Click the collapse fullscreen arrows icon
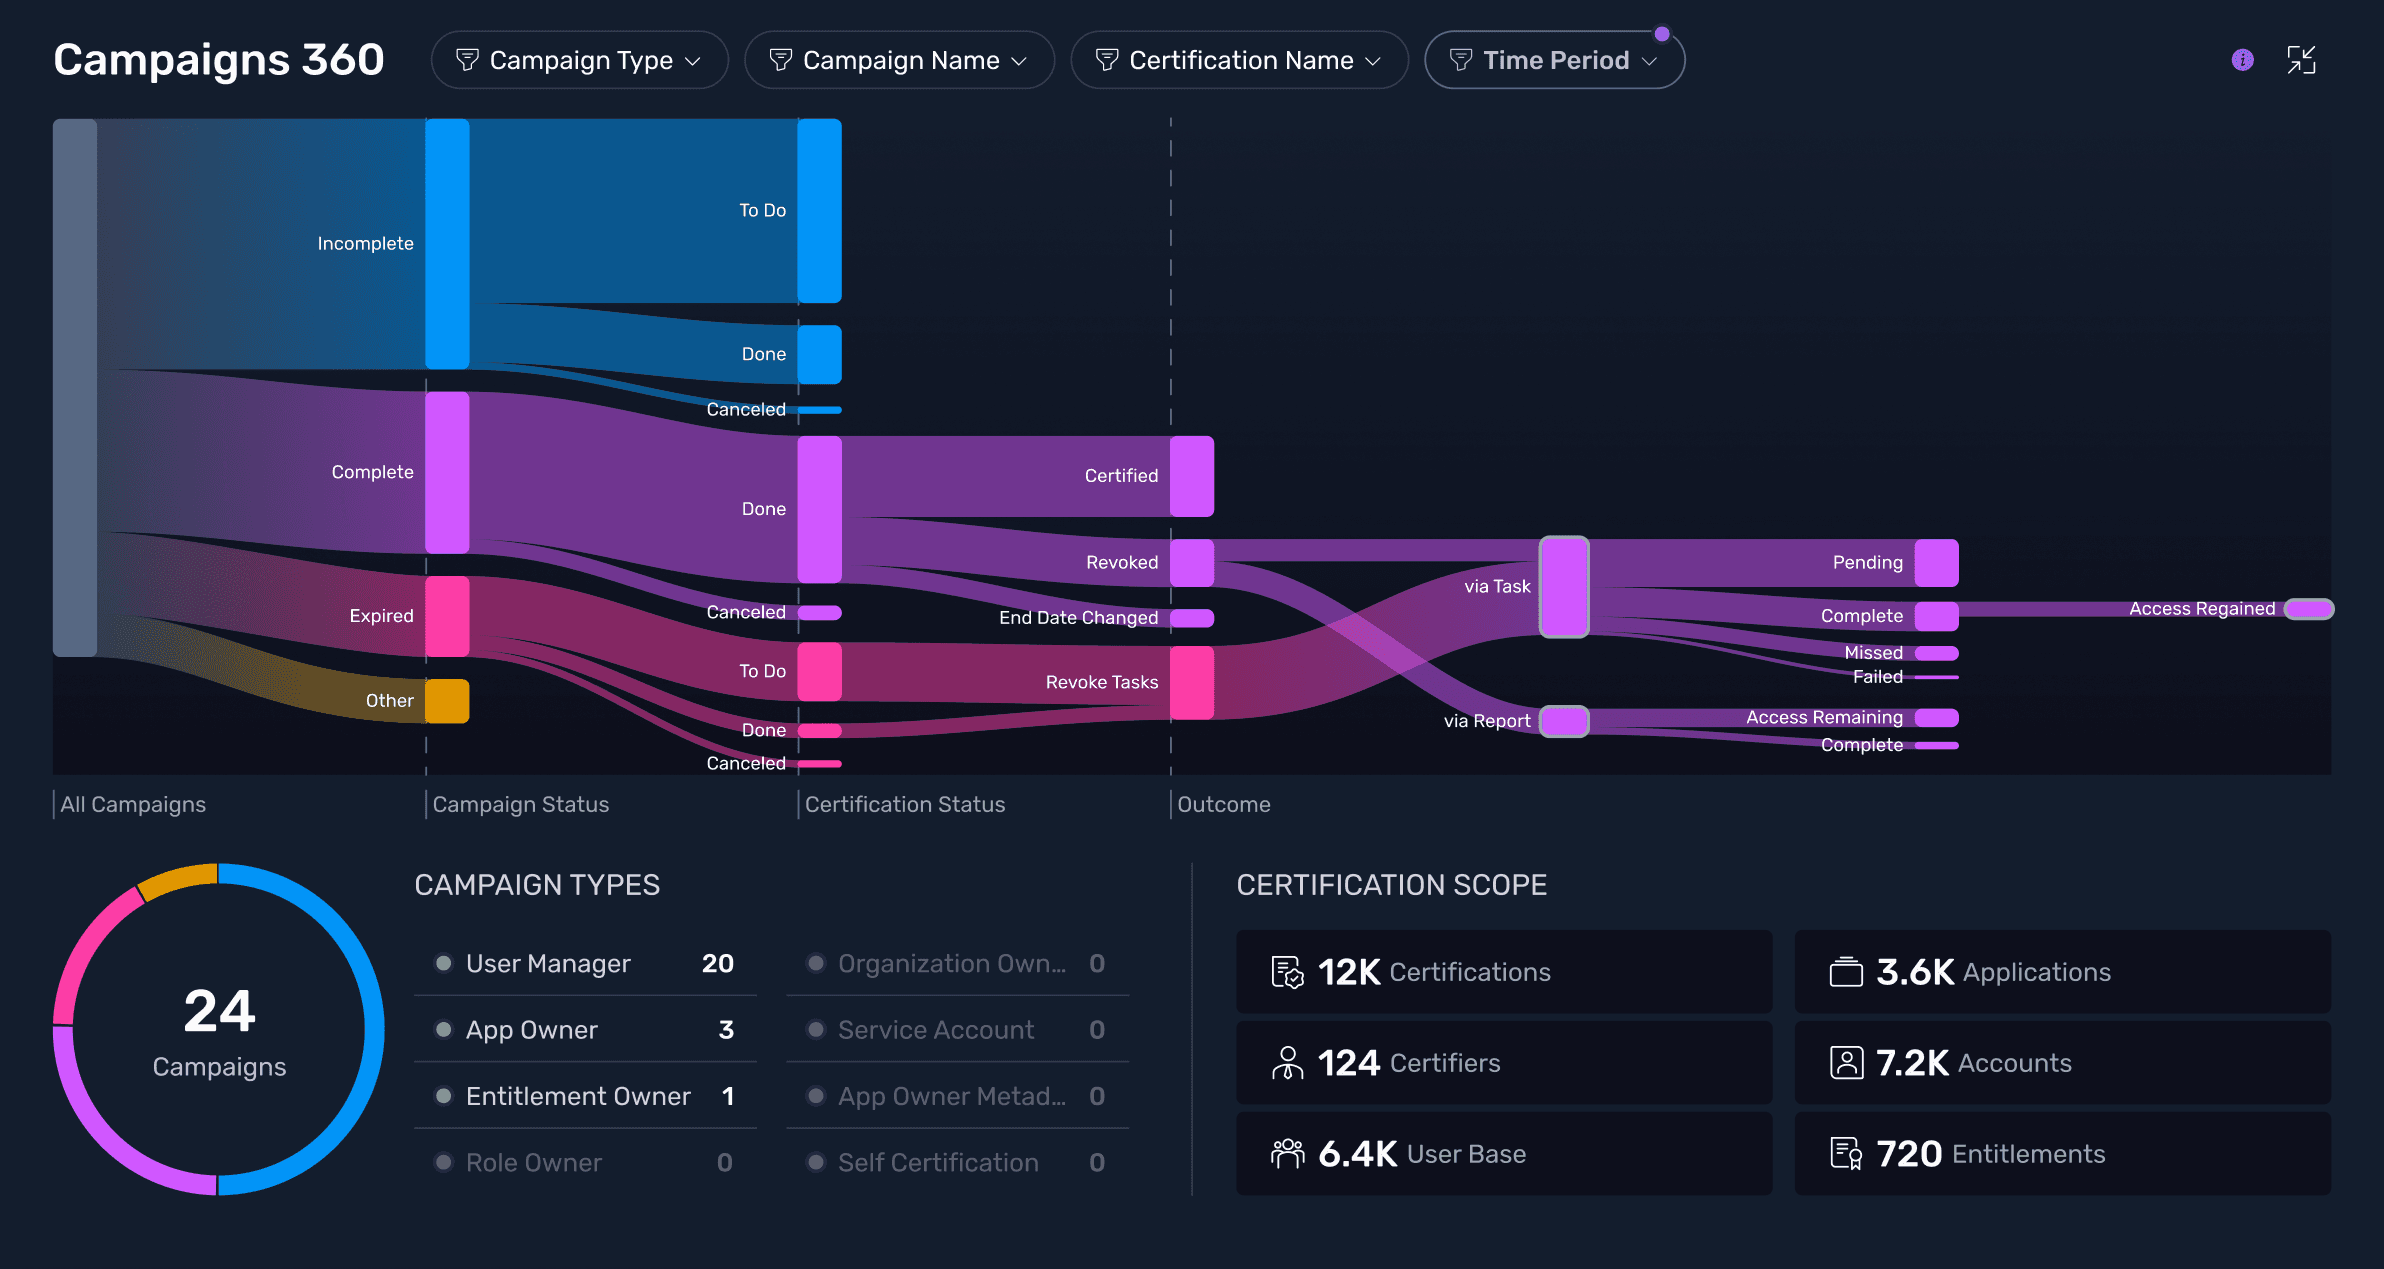 coord(2301,60)
